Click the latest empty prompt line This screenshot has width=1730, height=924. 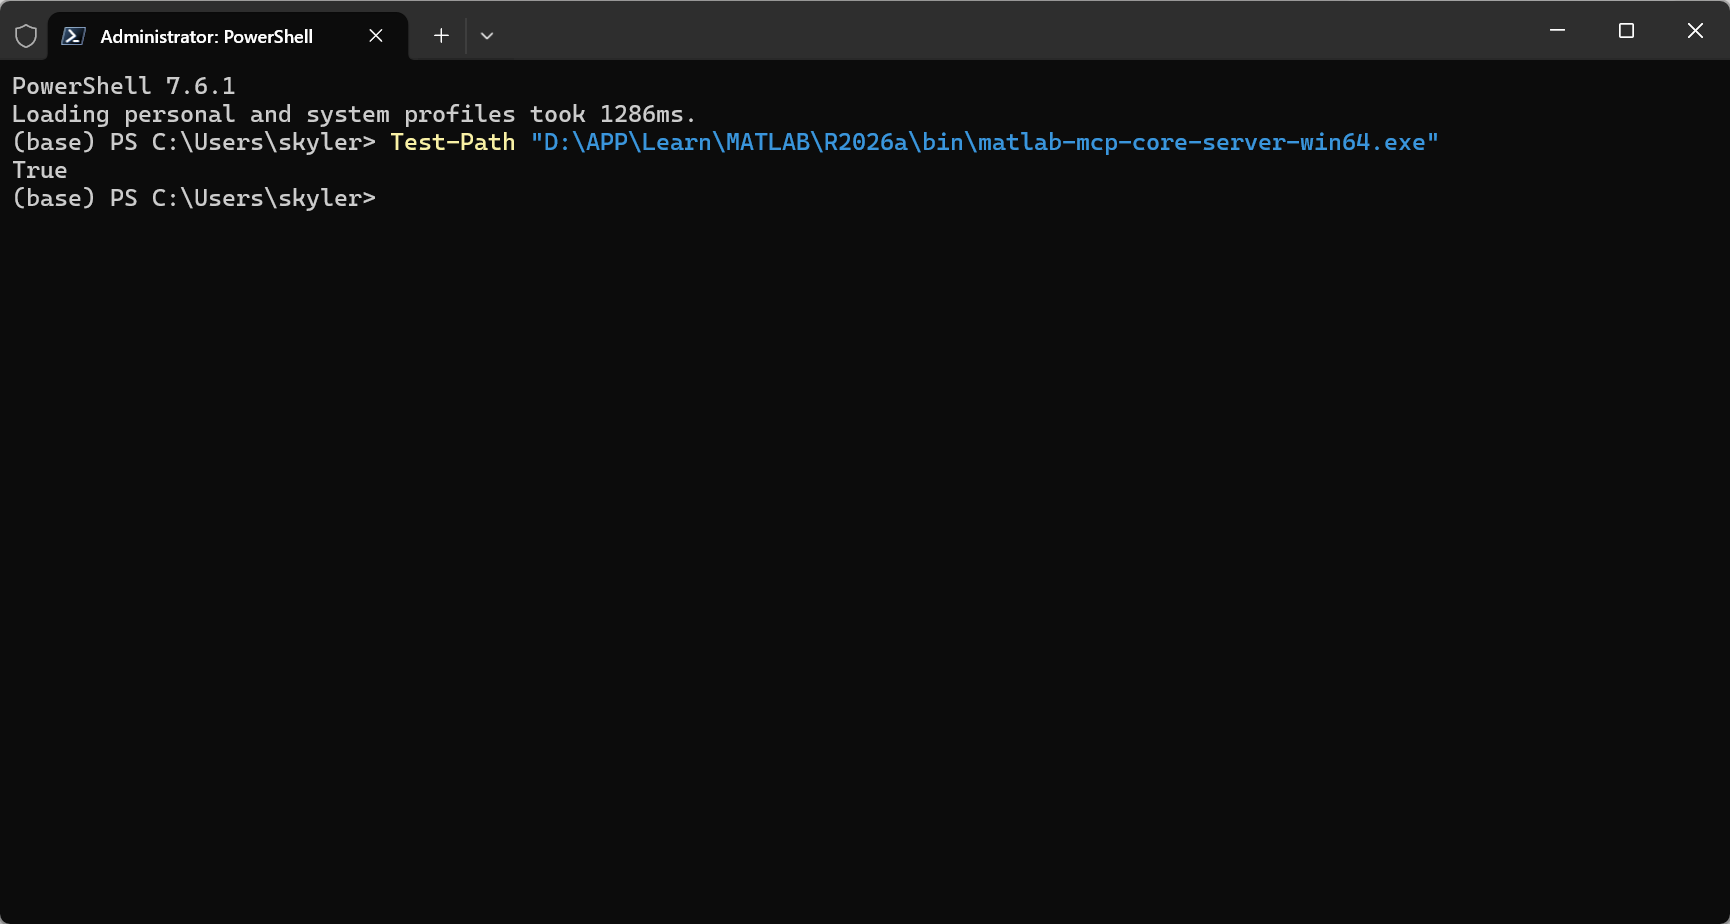[194, 198]
